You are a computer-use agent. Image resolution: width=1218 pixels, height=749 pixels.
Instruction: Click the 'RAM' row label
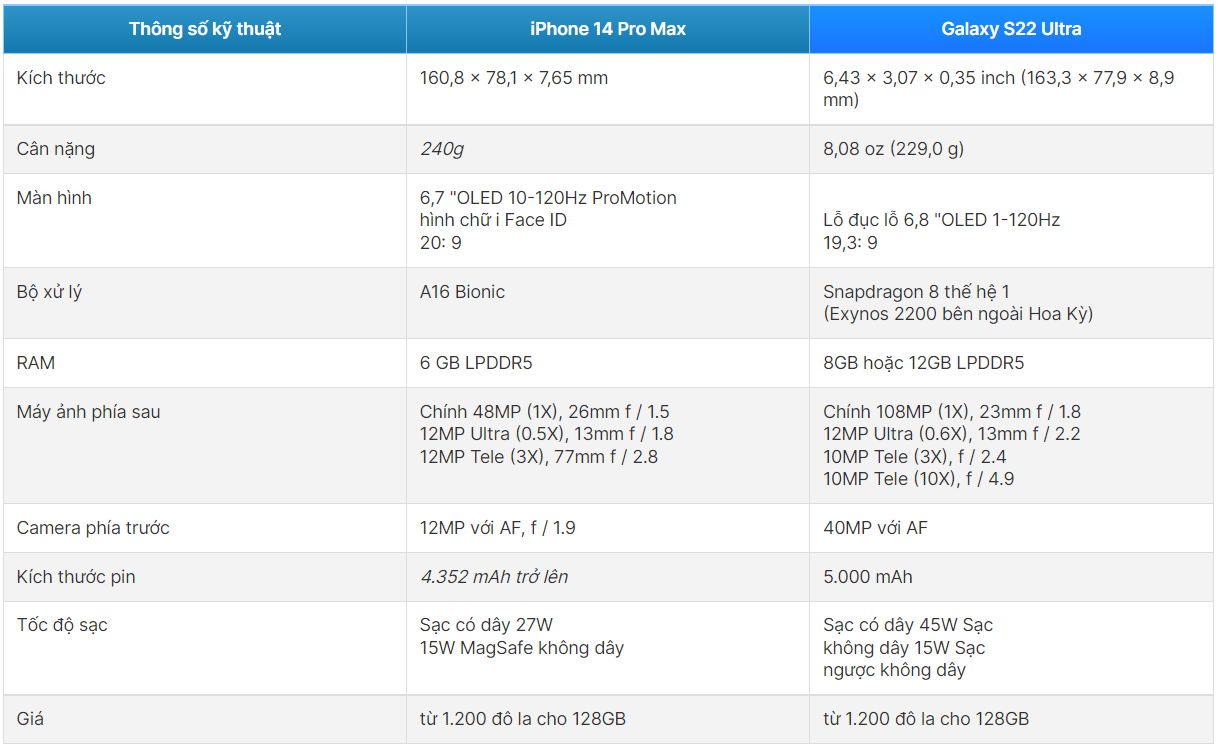click(x=36, y=363)
